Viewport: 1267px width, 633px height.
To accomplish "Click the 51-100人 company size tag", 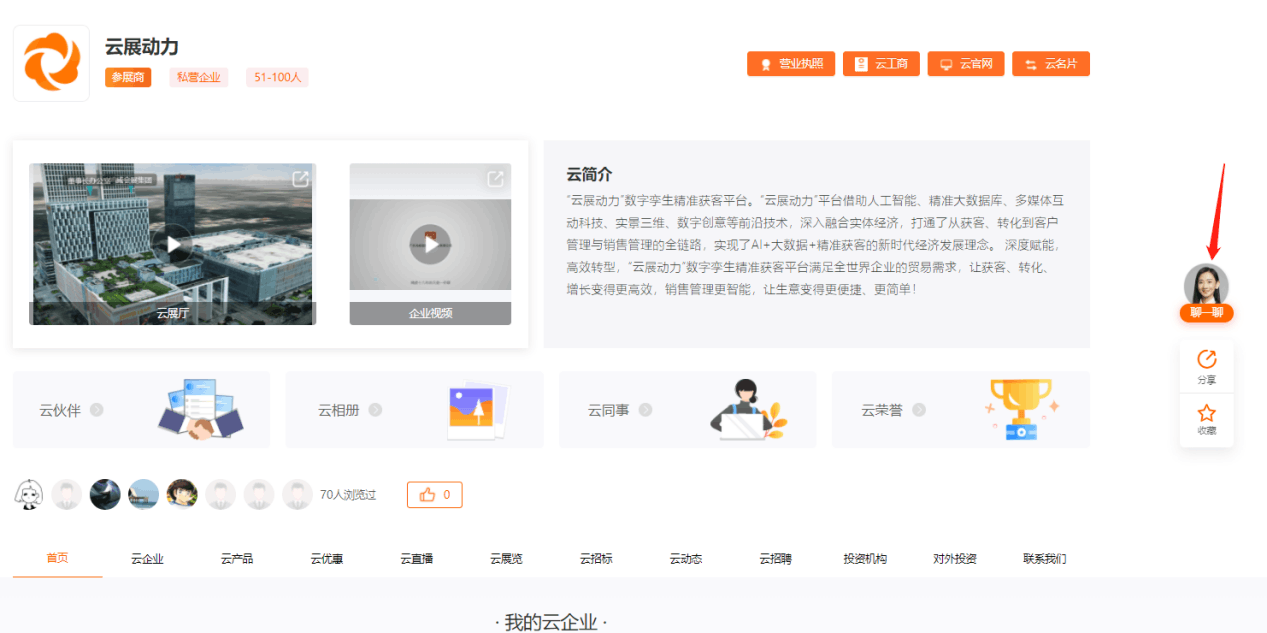I will click(277, 77).
